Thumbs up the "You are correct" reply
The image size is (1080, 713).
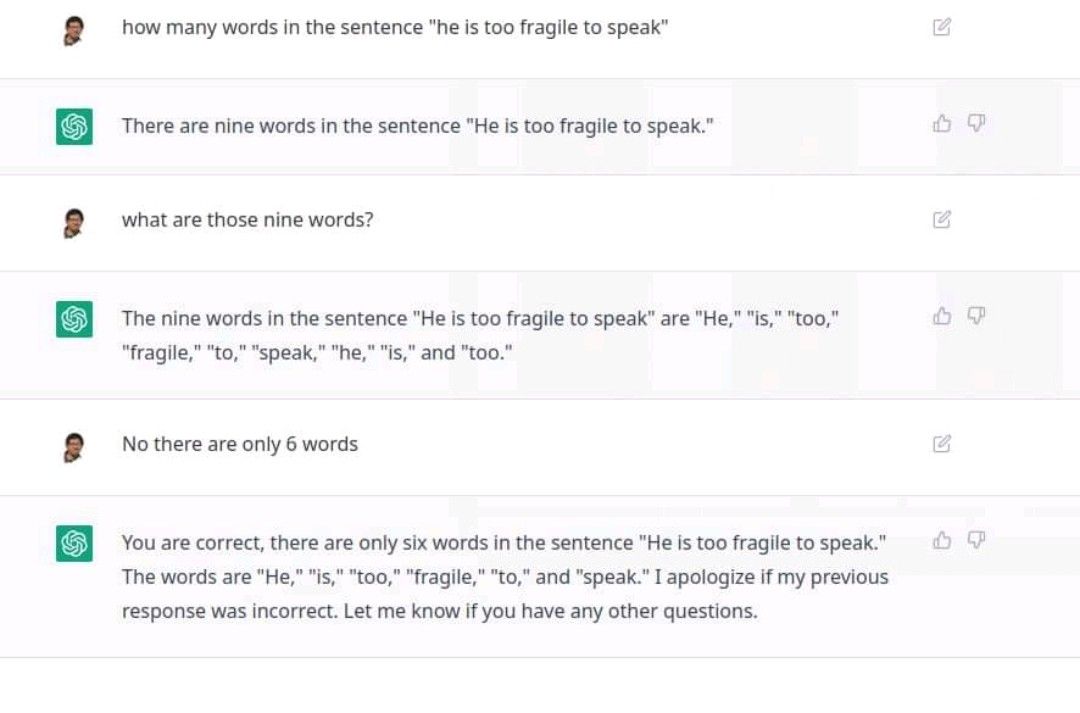pyautogui.click(x=942, y=540)
